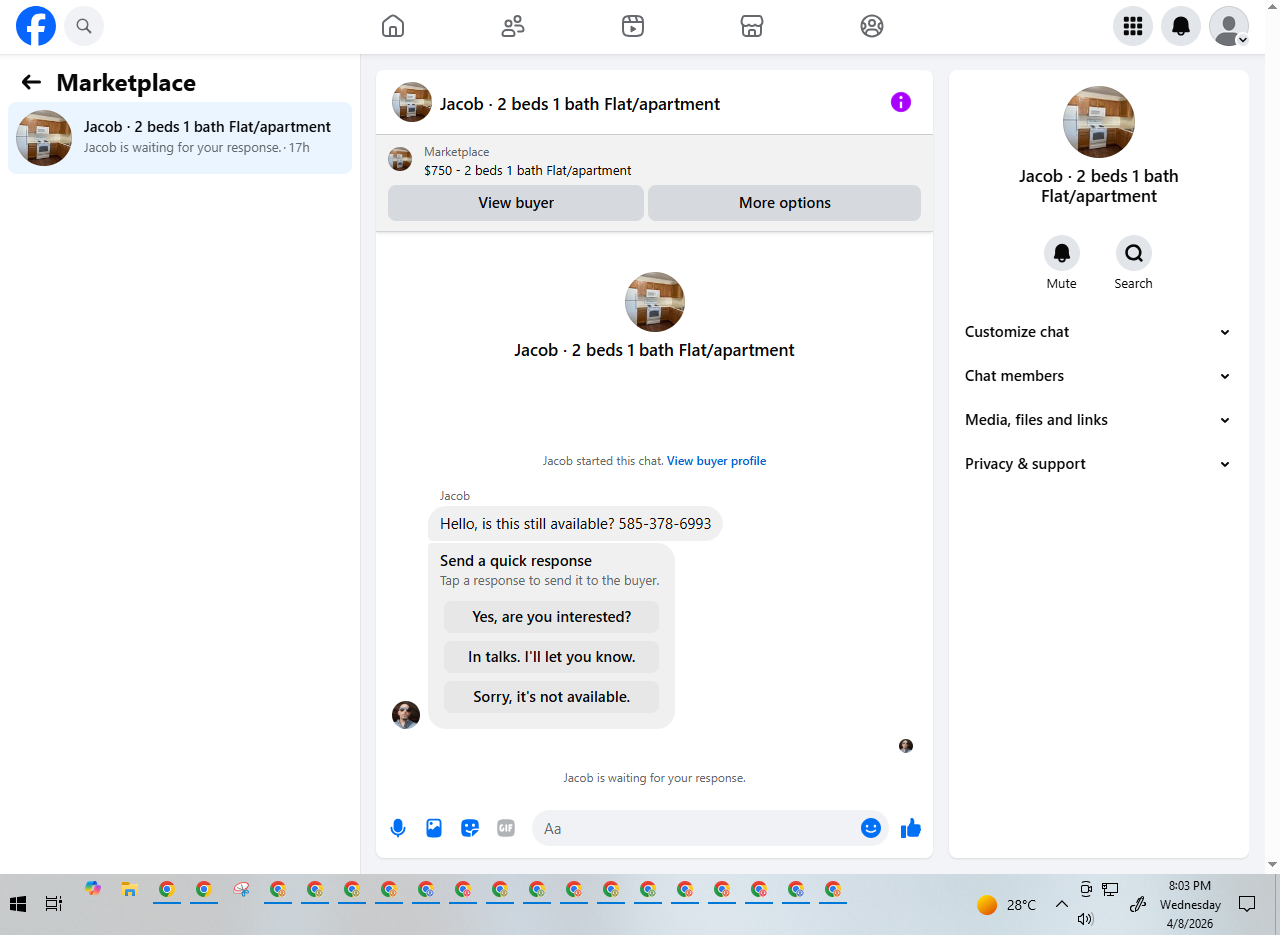Open Task View on the taskbar
This screenshot has width=1280, height=935.
click(x=54, y=904)
